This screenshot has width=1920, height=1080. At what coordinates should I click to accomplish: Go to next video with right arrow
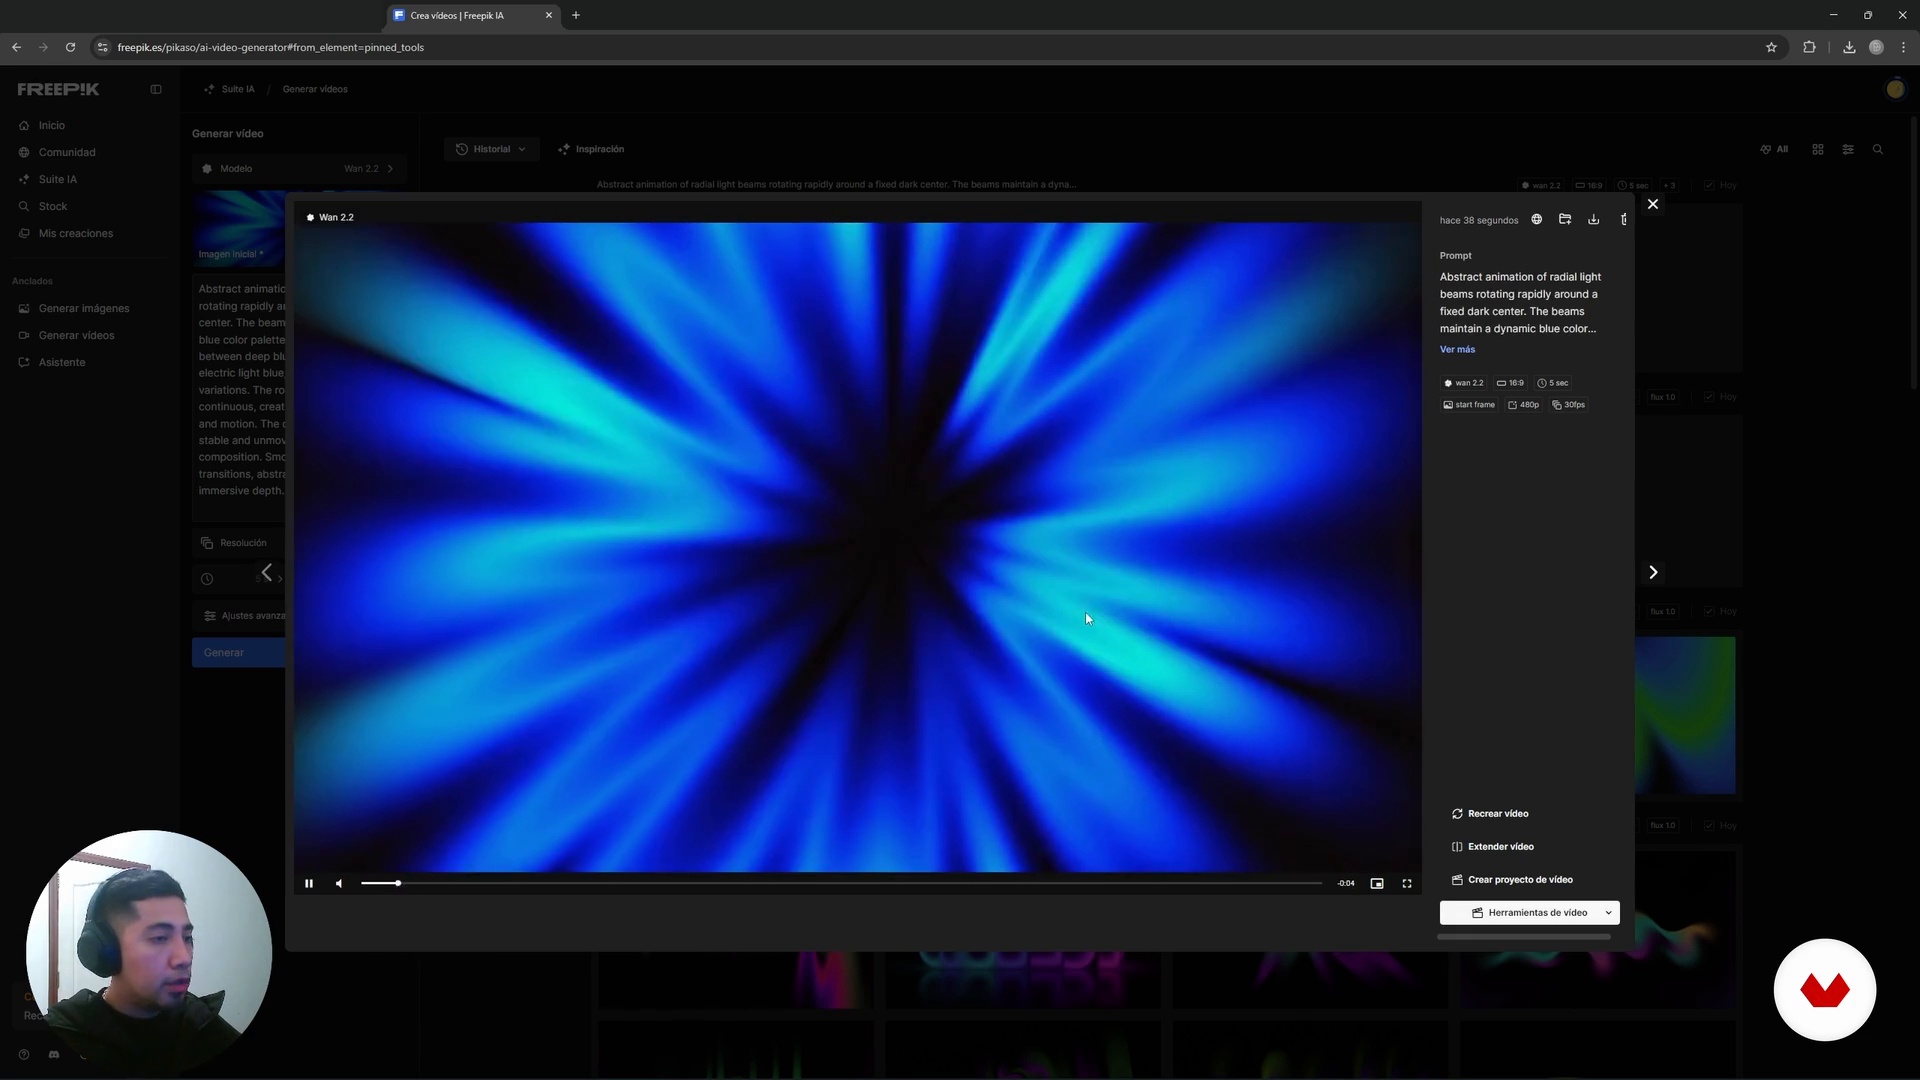1653,573
